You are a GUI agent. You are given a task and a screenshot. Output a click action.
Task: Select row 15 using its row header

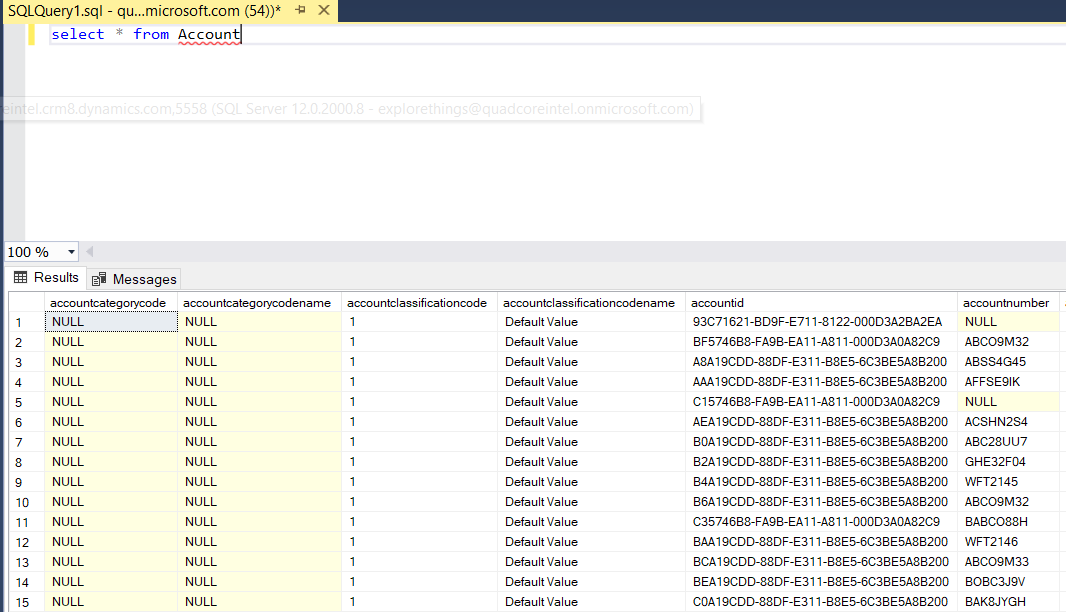(x=20, y=601)
